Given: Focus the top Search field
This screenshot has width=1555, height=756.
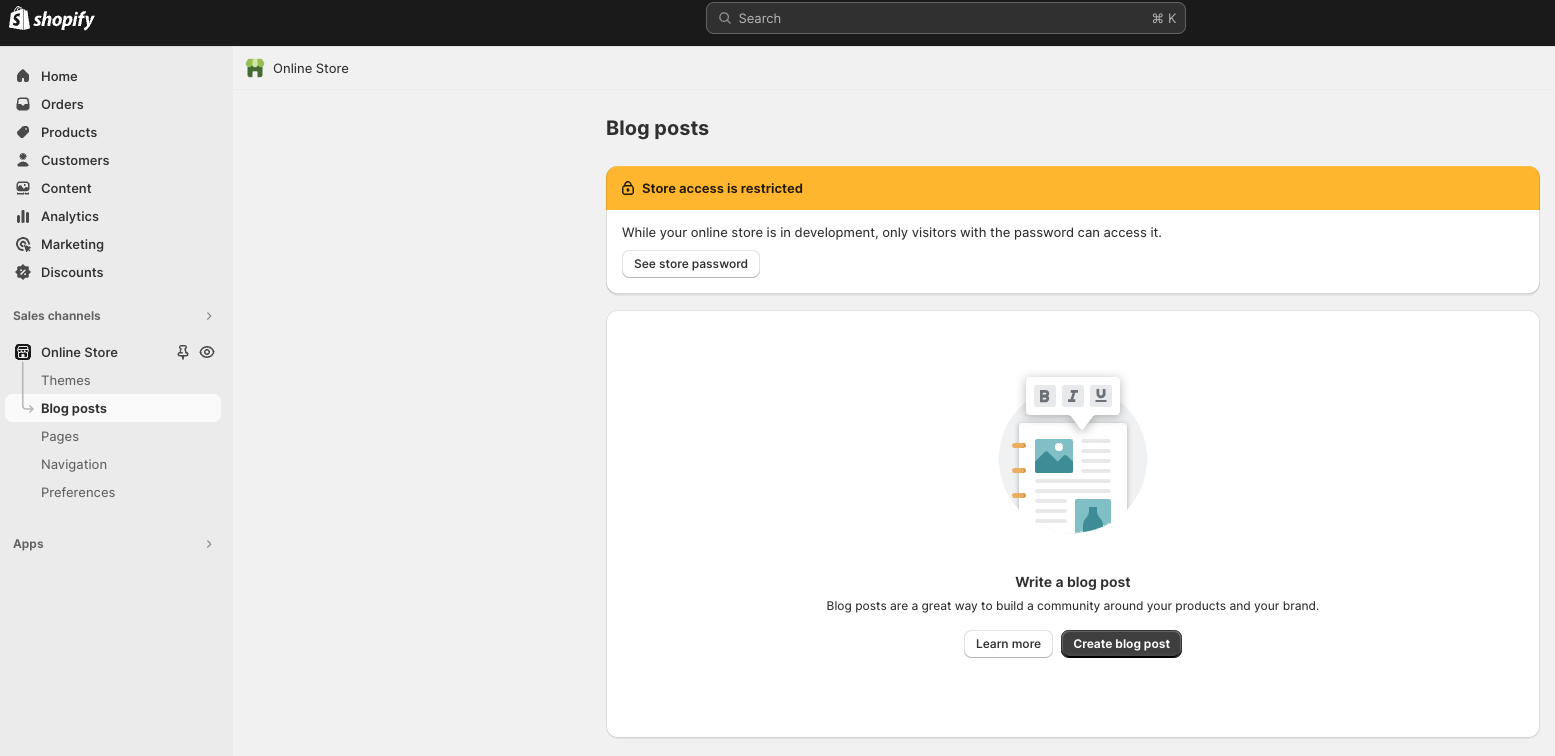Looking at the screenshot, I should tap(945, 18).
